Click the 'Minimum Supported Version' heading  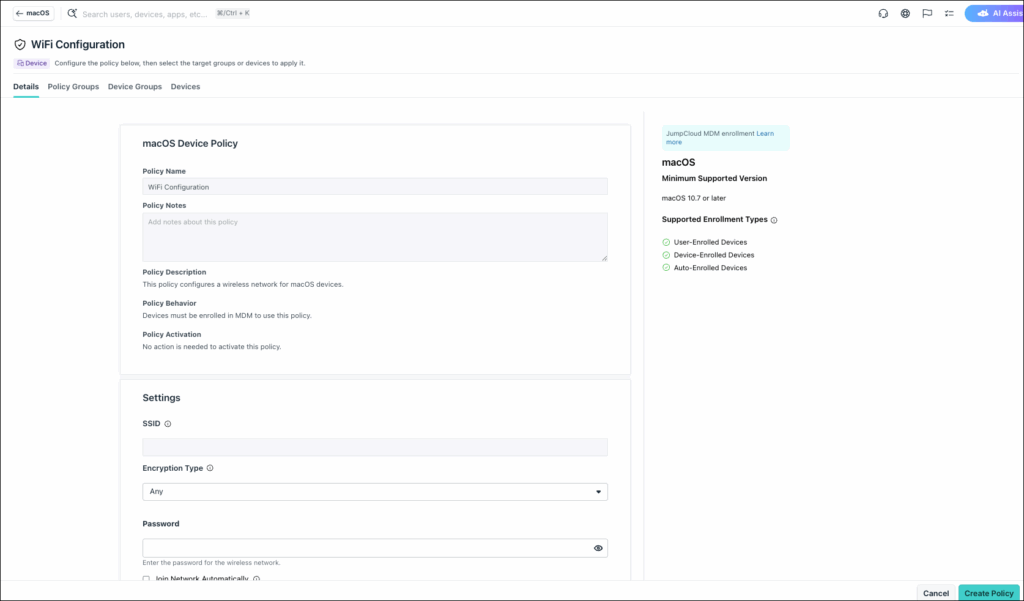tap(714, 178)
